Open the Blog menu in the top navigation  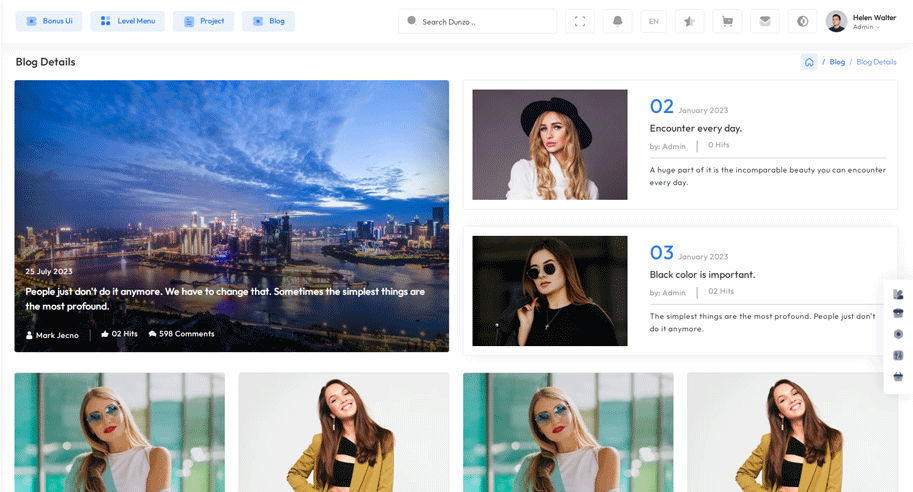tap(268, 21)
